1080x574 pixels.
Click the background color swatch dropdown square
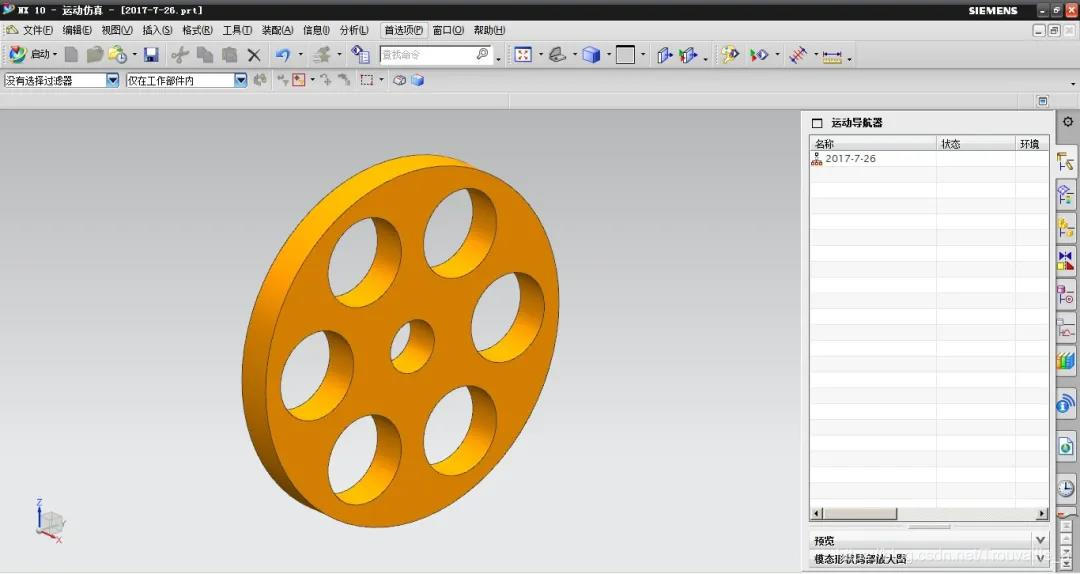625,54
